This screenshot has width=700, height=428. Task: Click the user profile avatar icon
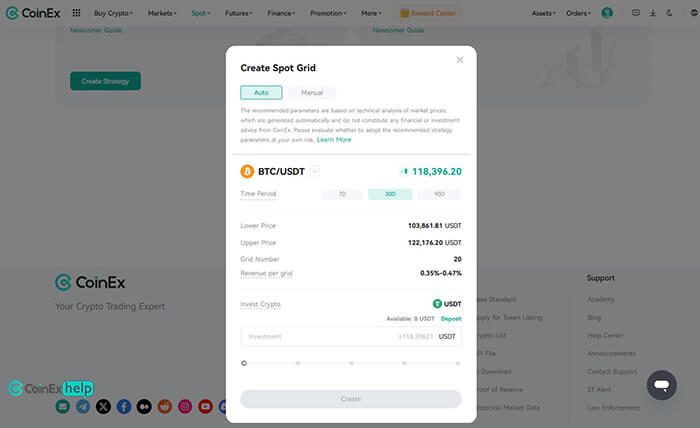(x=607, y=13)
